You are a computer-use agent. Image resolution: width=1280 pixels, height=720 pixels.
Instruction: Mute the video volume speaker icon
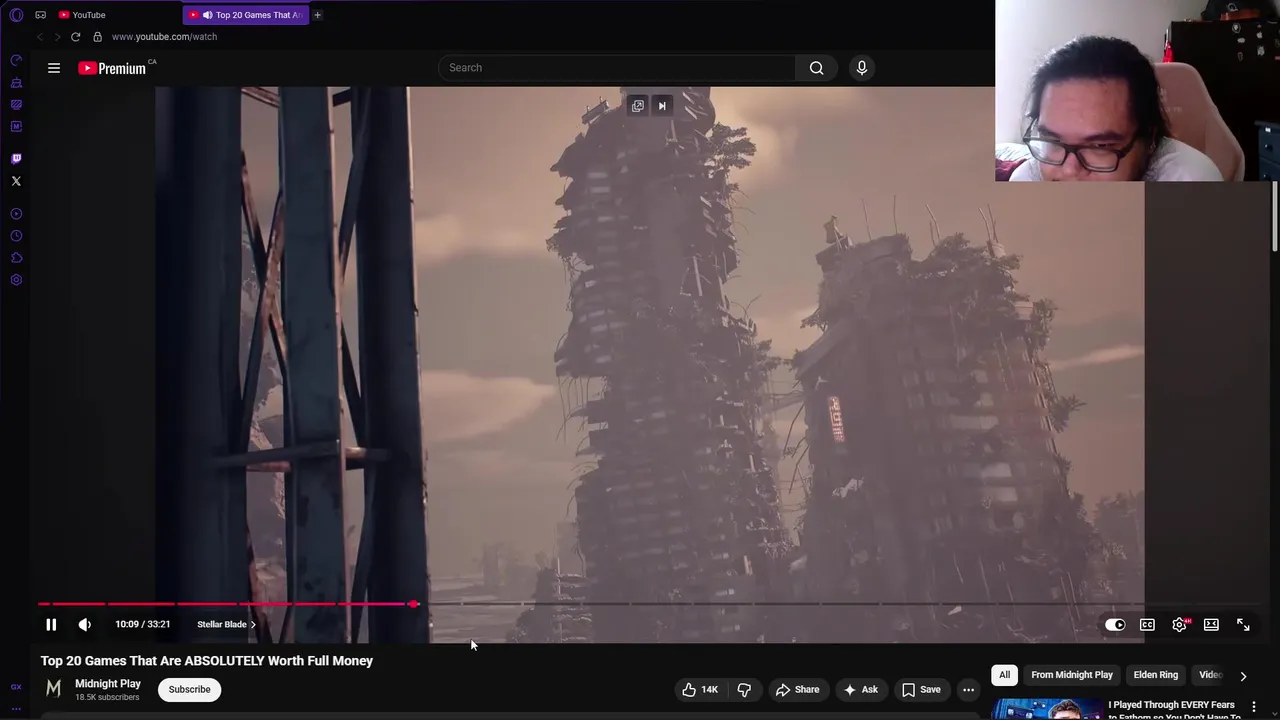click(x=85, y=625)
